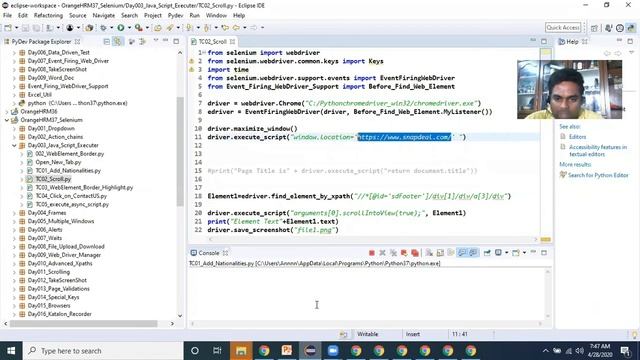Open Accessibility features in textual editors link
This screenshot has height=360, width=640.
(598, 151)
